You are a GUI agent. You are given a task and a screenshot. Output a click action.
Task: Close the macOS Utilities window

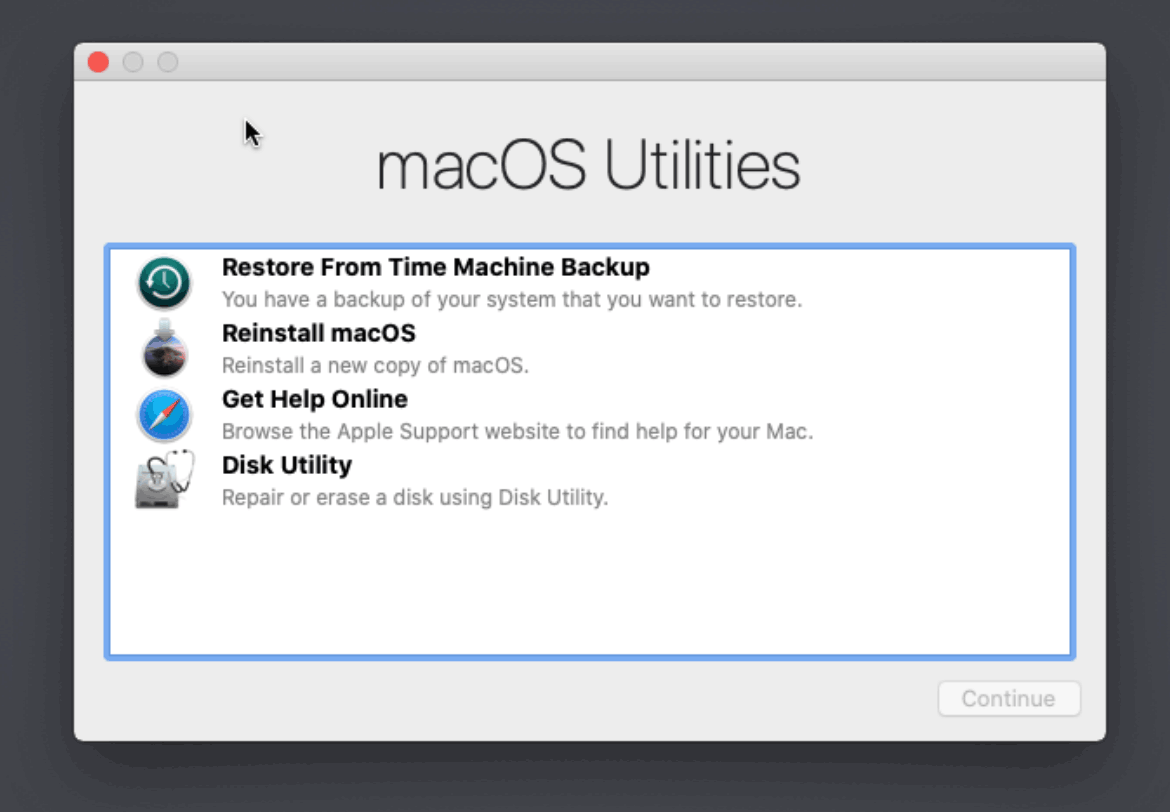pyautogui.click(x=98, y=62)
